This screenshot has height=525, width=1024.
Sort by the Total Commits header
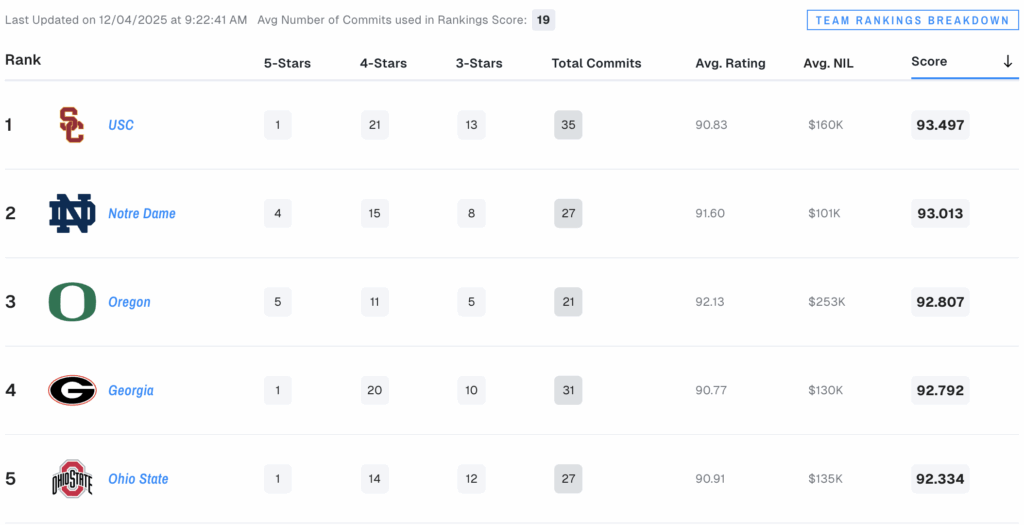(x=596, y=63)
